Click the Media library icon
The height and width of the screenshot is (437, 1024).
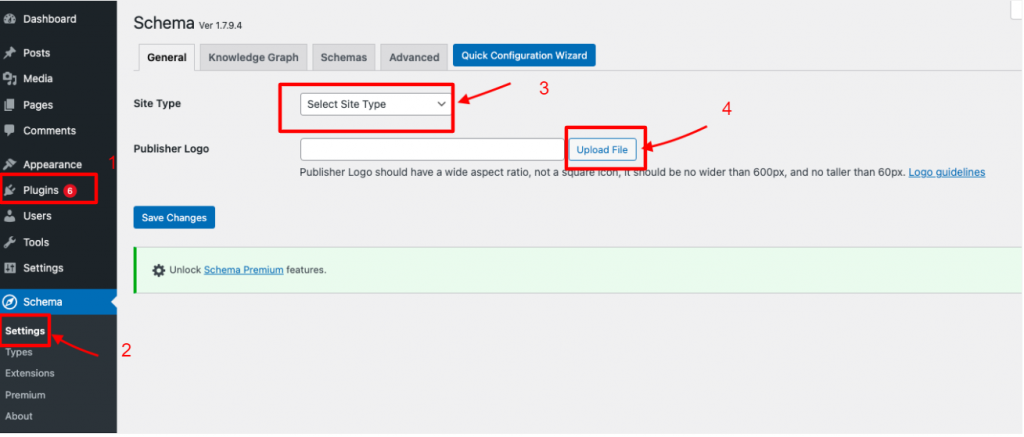coord(9,79)
